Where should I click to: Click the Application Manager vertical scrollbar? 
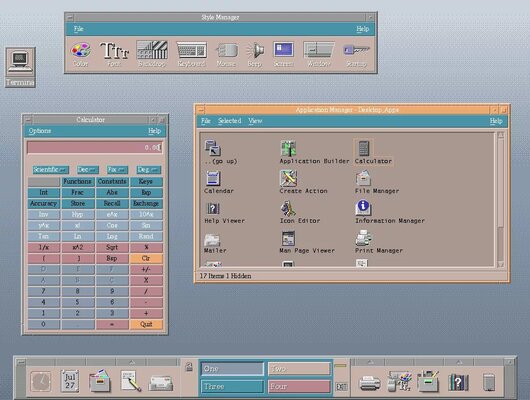(501, 199)
